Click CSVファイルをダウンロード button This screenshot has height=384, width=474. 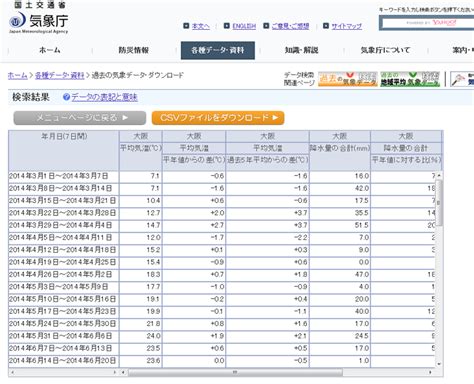tap(218, 118)
